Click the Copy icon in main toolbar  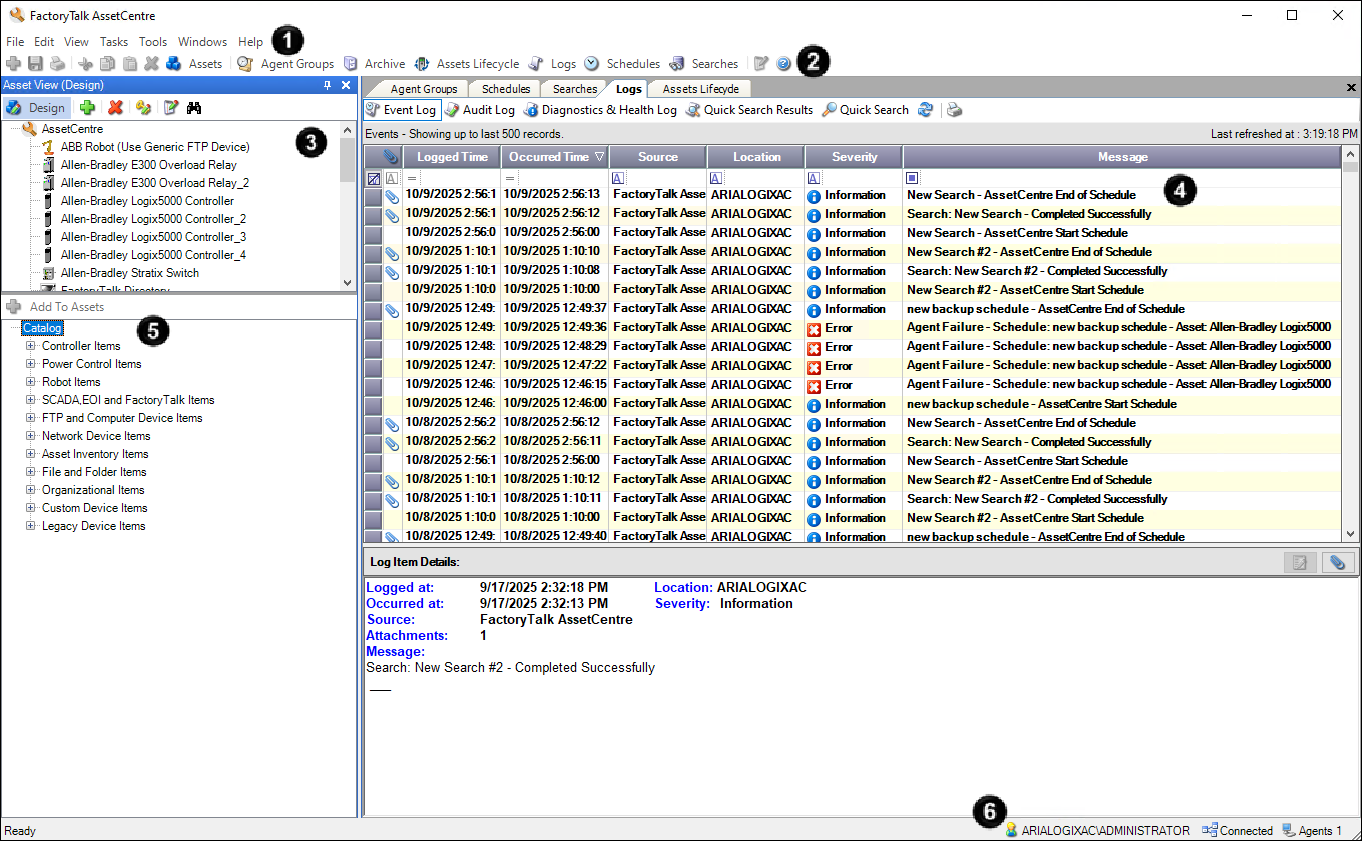(108, 64)
